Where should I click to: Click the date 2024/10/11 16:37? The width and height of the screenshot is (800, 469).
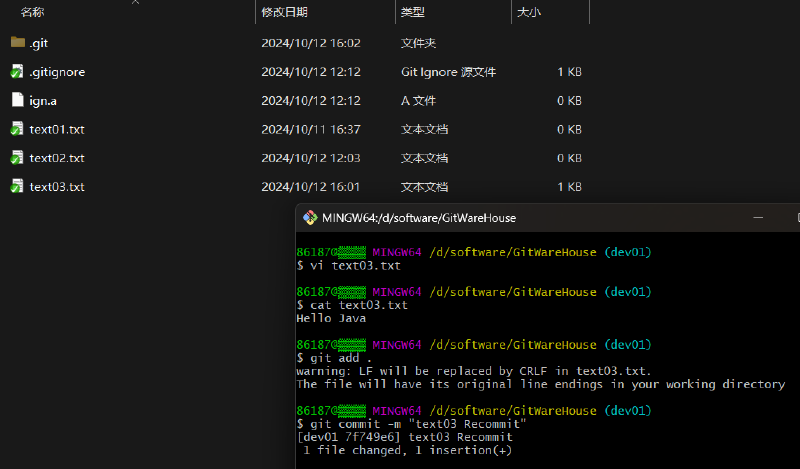[x=311, y=130]
